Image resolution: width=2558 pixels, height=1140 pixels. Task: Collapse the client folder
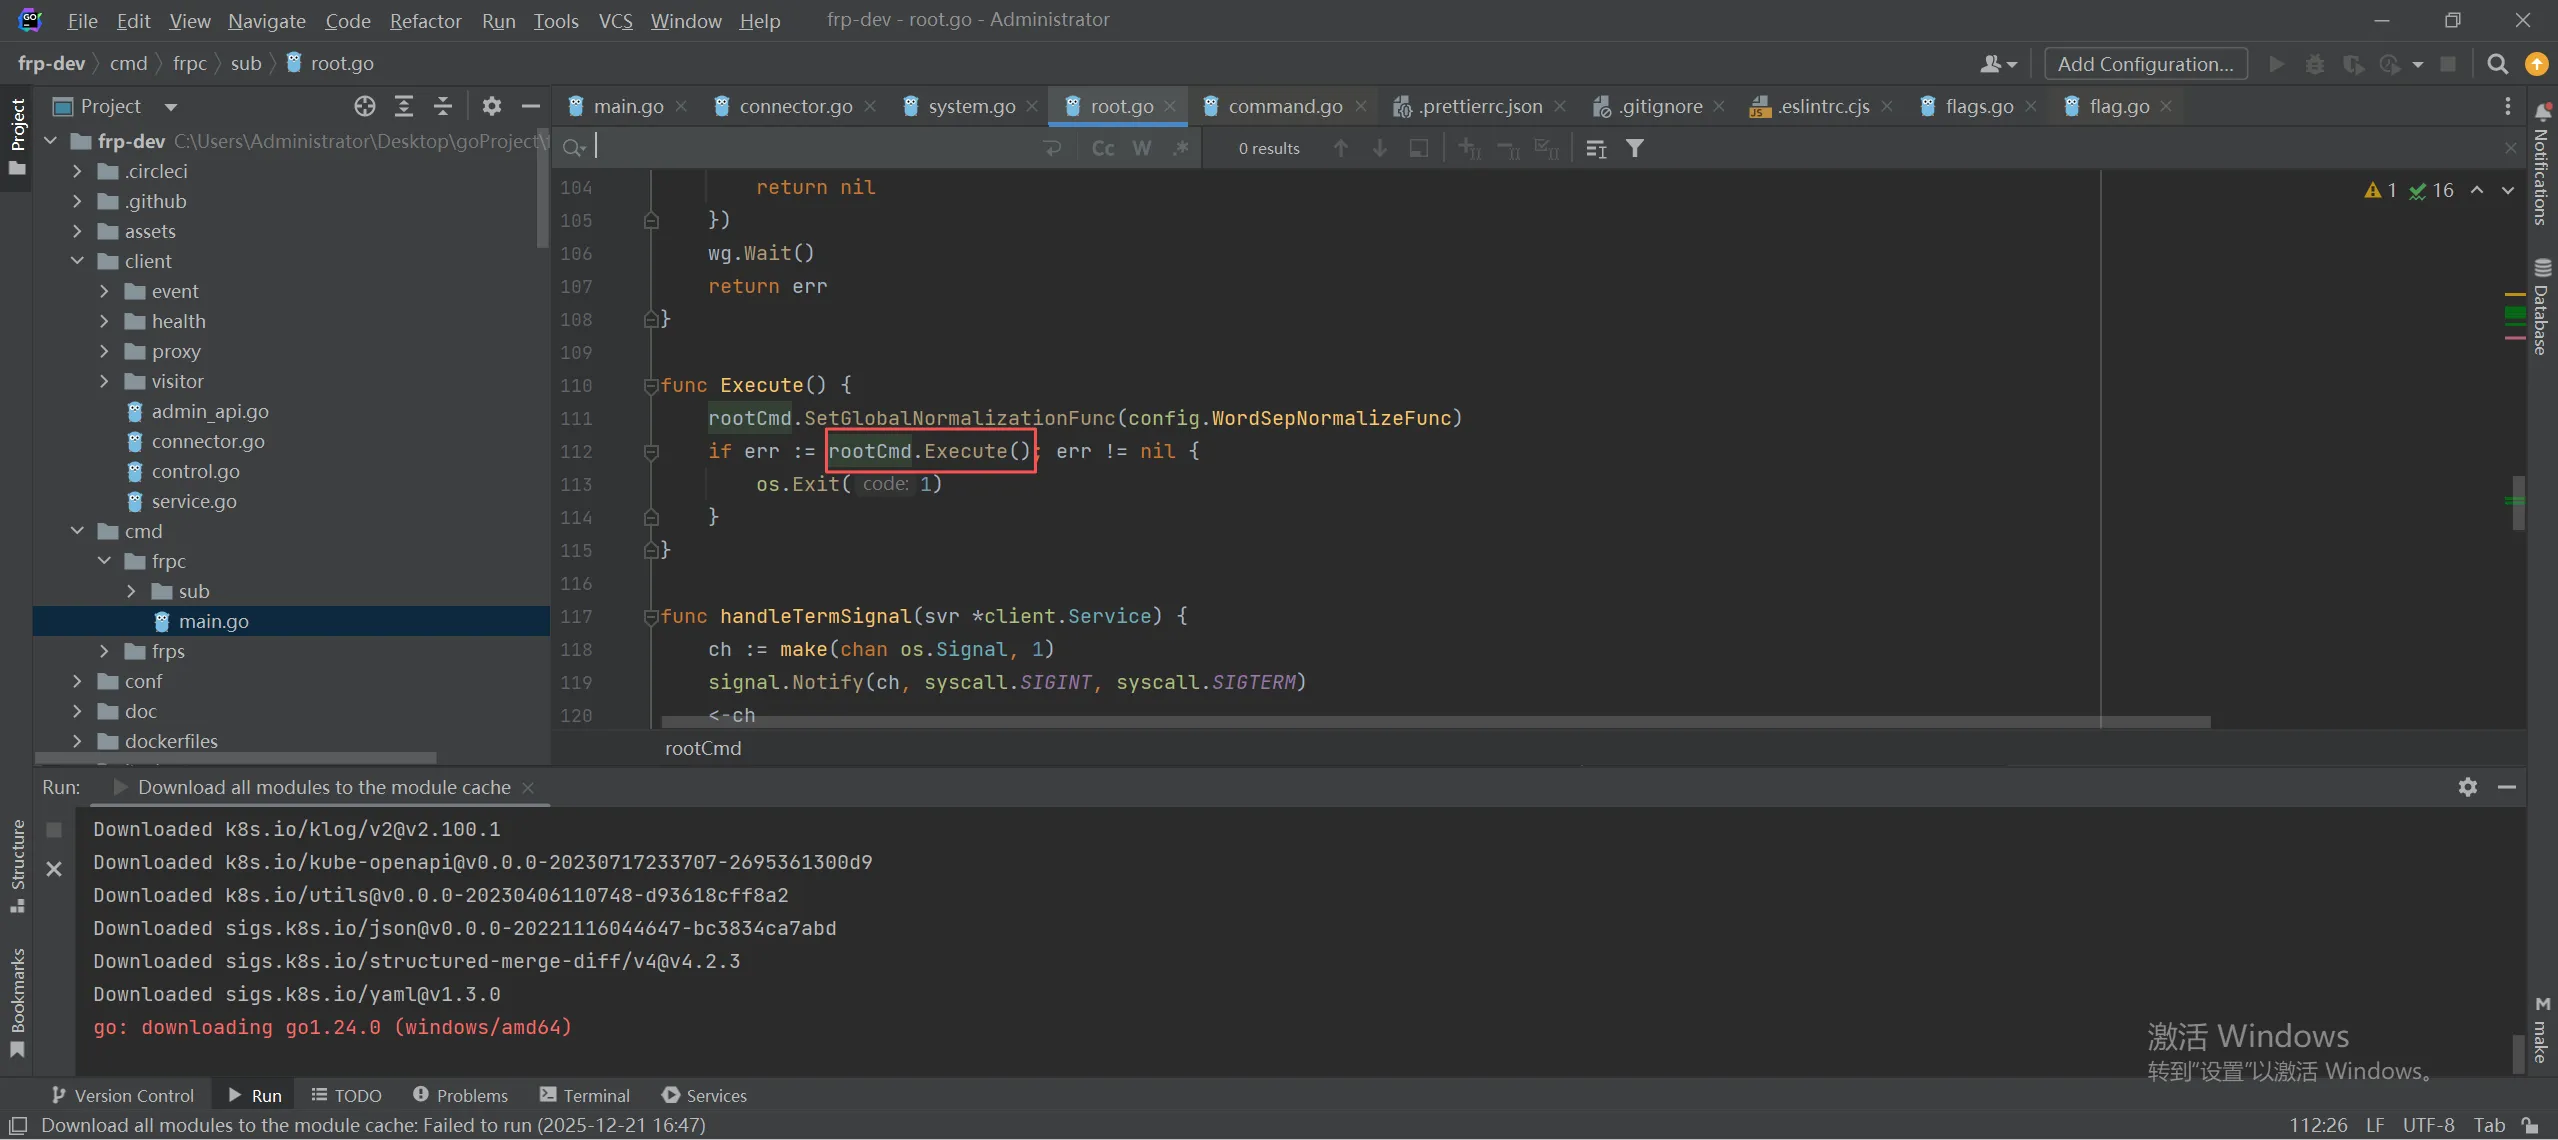pyautogui.click(x=77, y=261)
